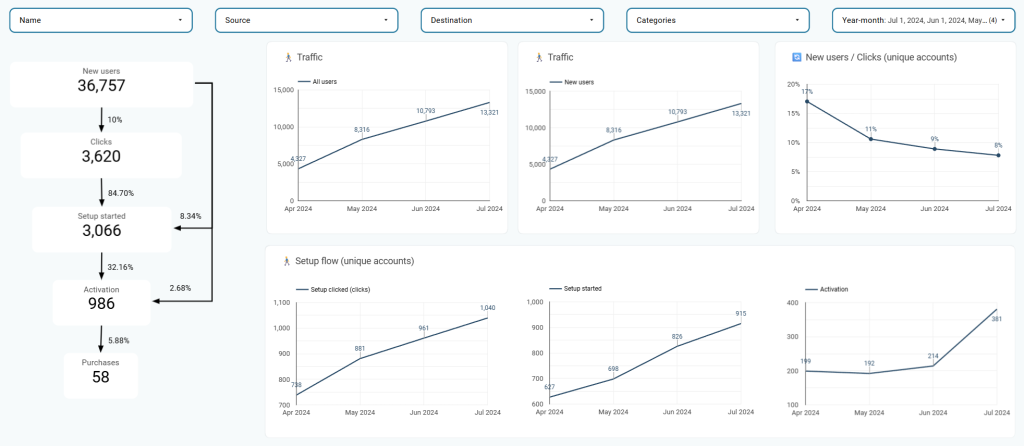
Task: Click the Setup started 3,066 funnel card
Action: coord(101,229)
